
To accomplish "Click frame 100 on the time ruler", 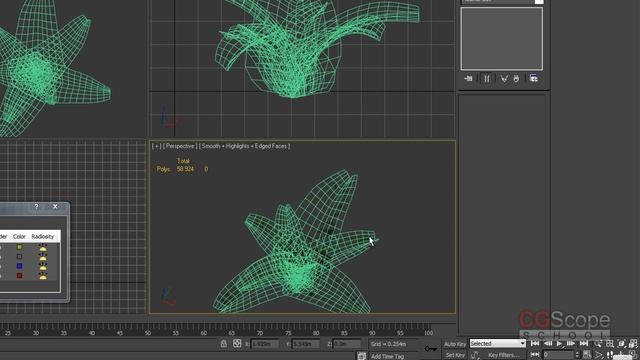I will tap(428, 333).
